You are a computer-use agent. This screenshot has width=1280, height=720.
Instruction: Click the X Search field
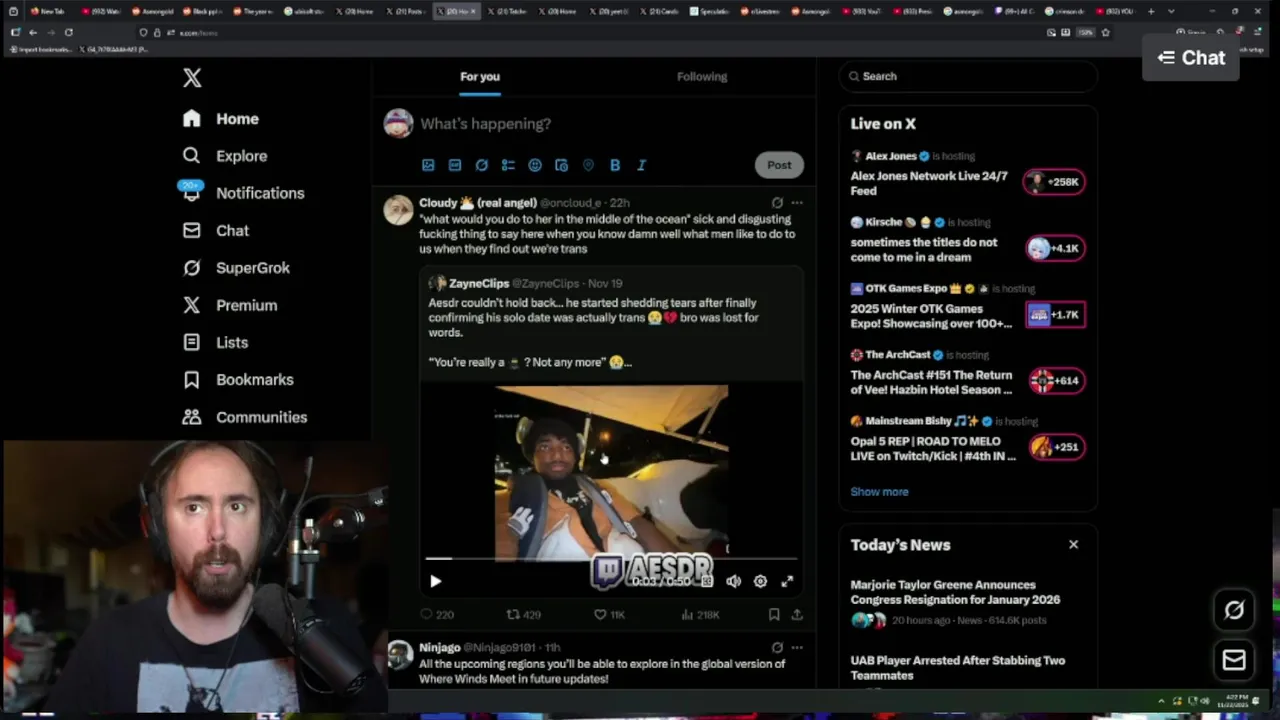pos(968,76)
